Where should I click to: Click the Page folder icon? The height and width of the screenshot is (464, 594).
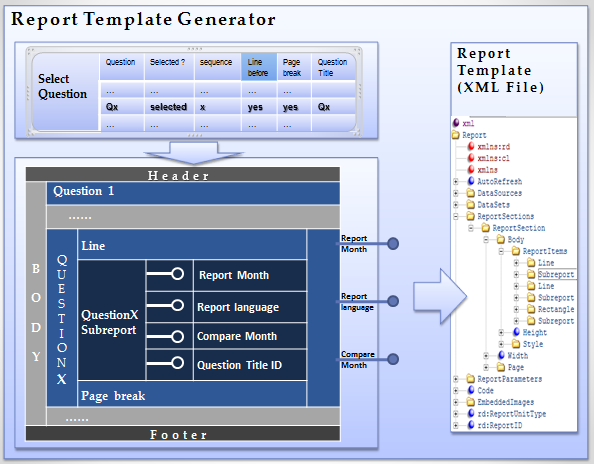(501, 367)
